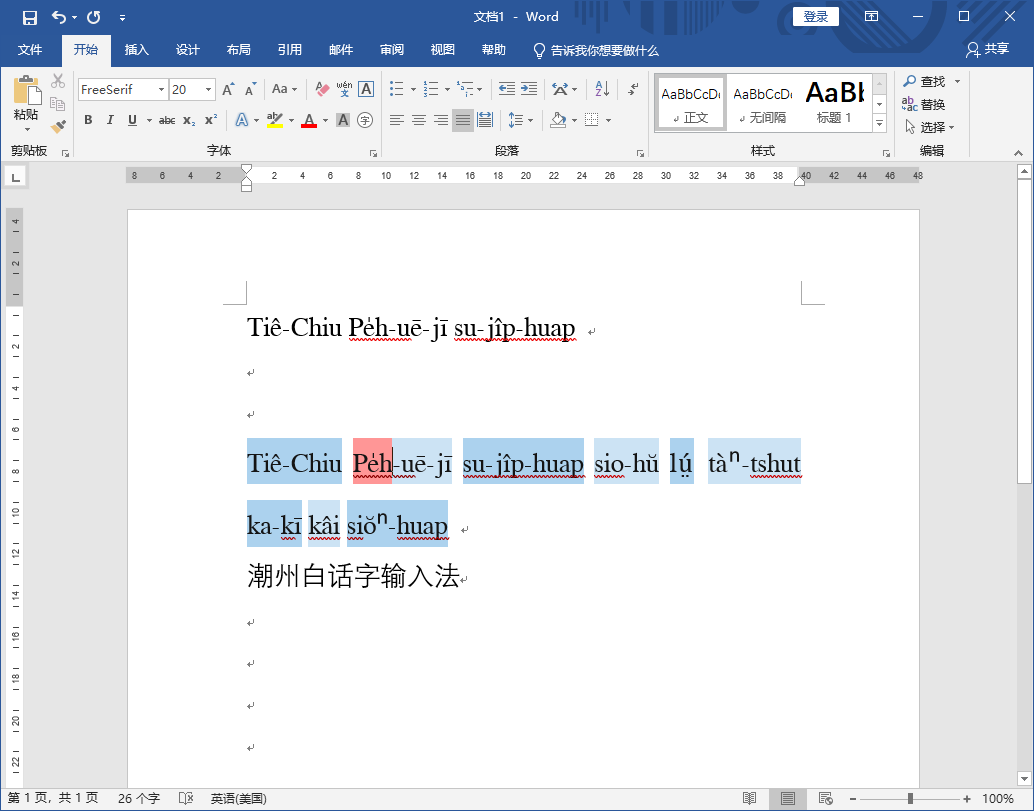The image size is (1034, 811).
Task: Clear all formatting with the eraser icon
Action: coord(322,89)
